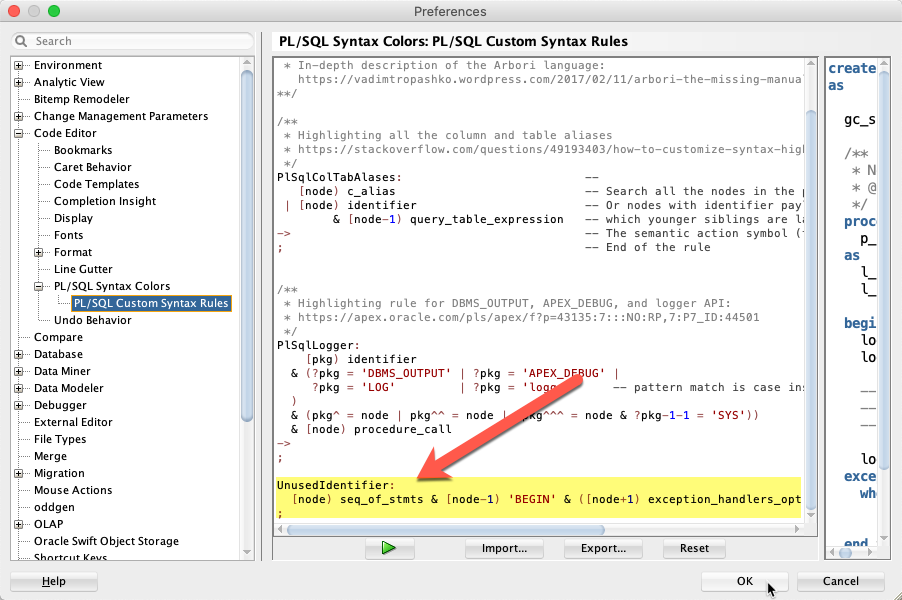The height and width of the screenshot is (600, 902).
Task: Click the Export button
Action: (603, 549)
